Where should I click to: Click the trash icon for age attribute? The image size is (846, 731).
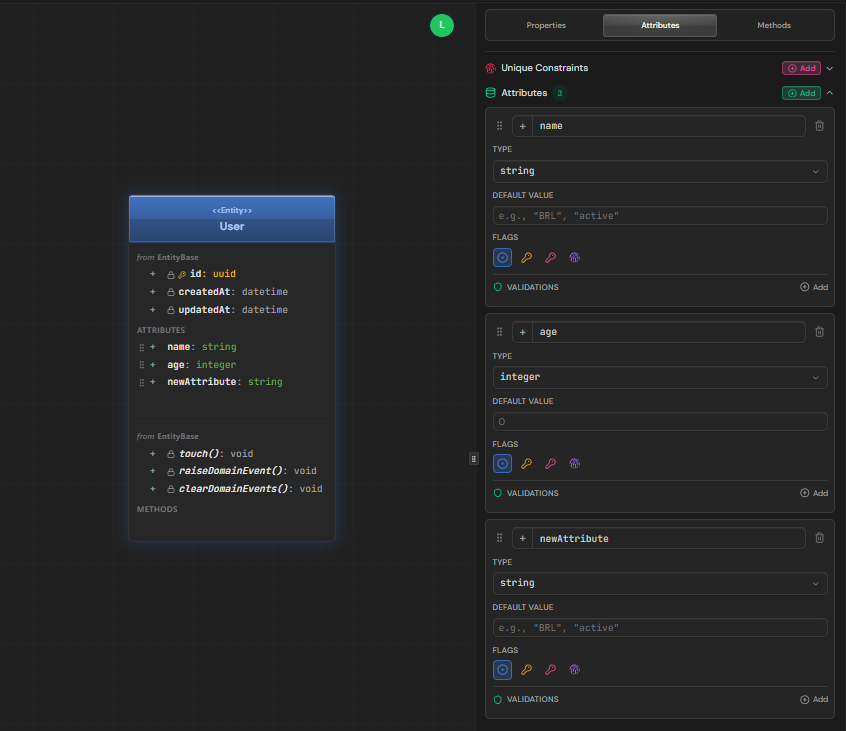819,332
